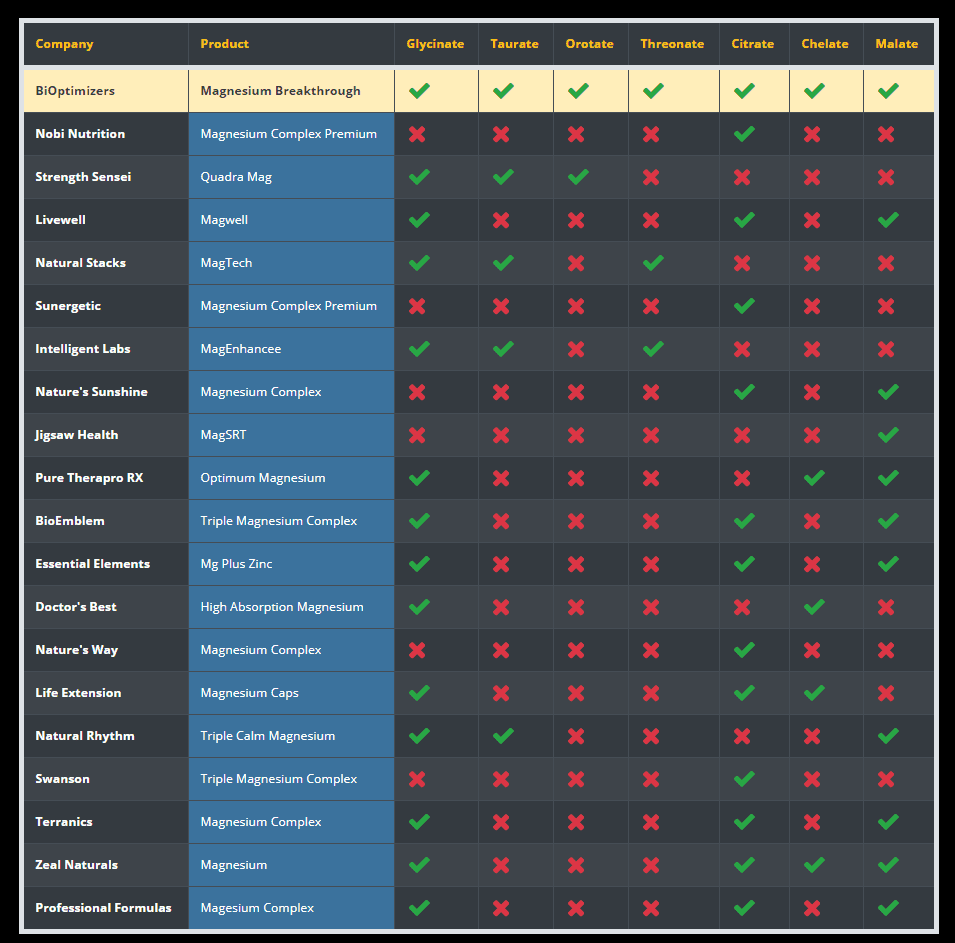This screenshot has width=955, height=943.
Task: Toggle the Taurate check for Natural Rhythm
Action: pyautogui.click(x=501, y=735)
